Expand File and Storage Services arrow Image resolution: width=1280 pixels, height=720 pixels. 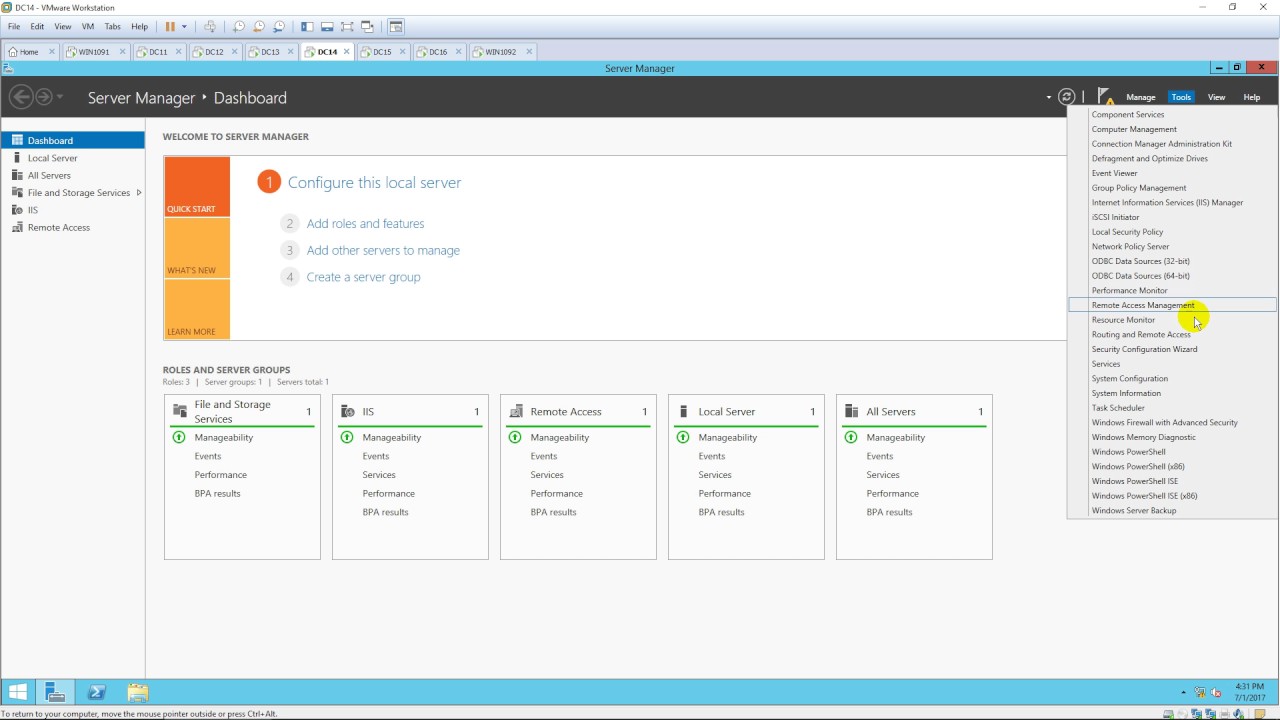pos(138,192)
